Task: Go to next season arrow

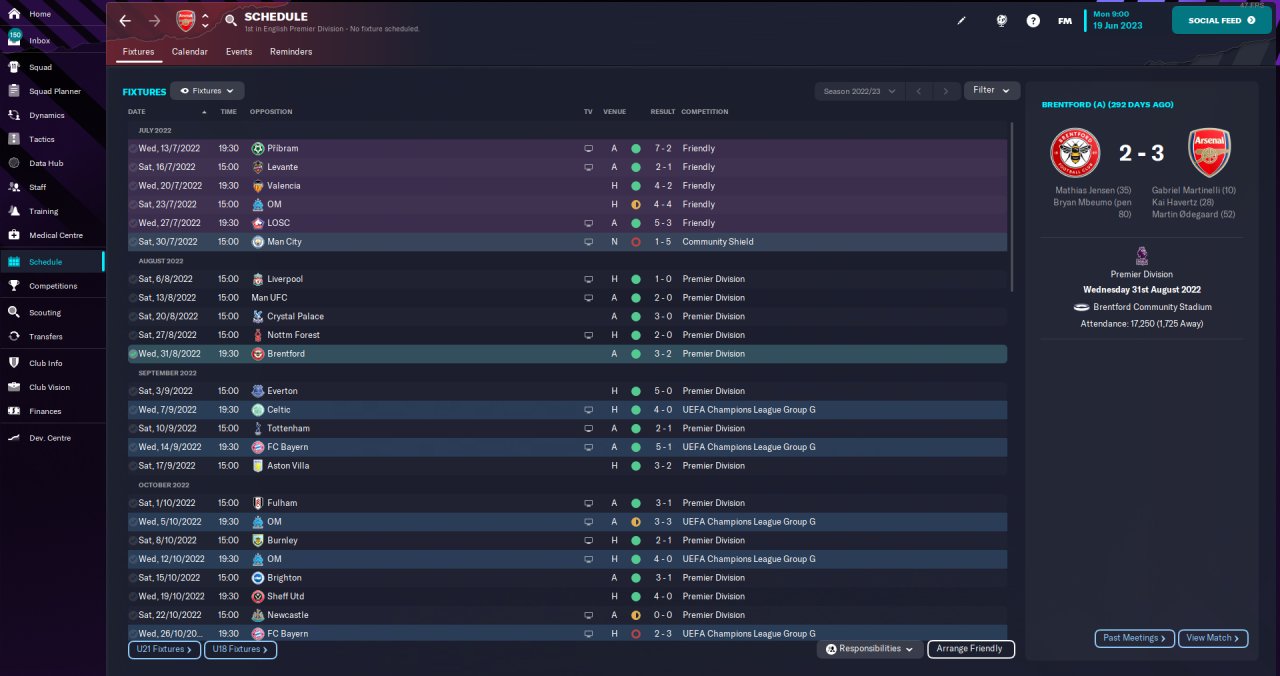Action: (x=946, y=91)
